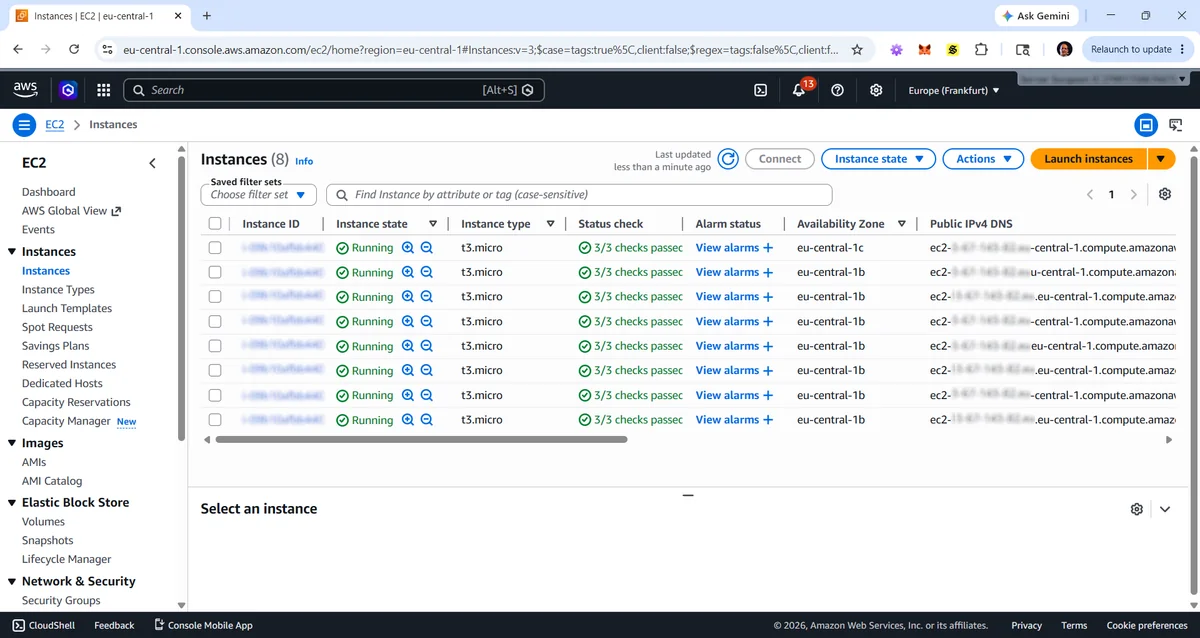Open table preferences gear beside pagination
Viewport: 1200px width, 638px height.
tap(1165, 194)
